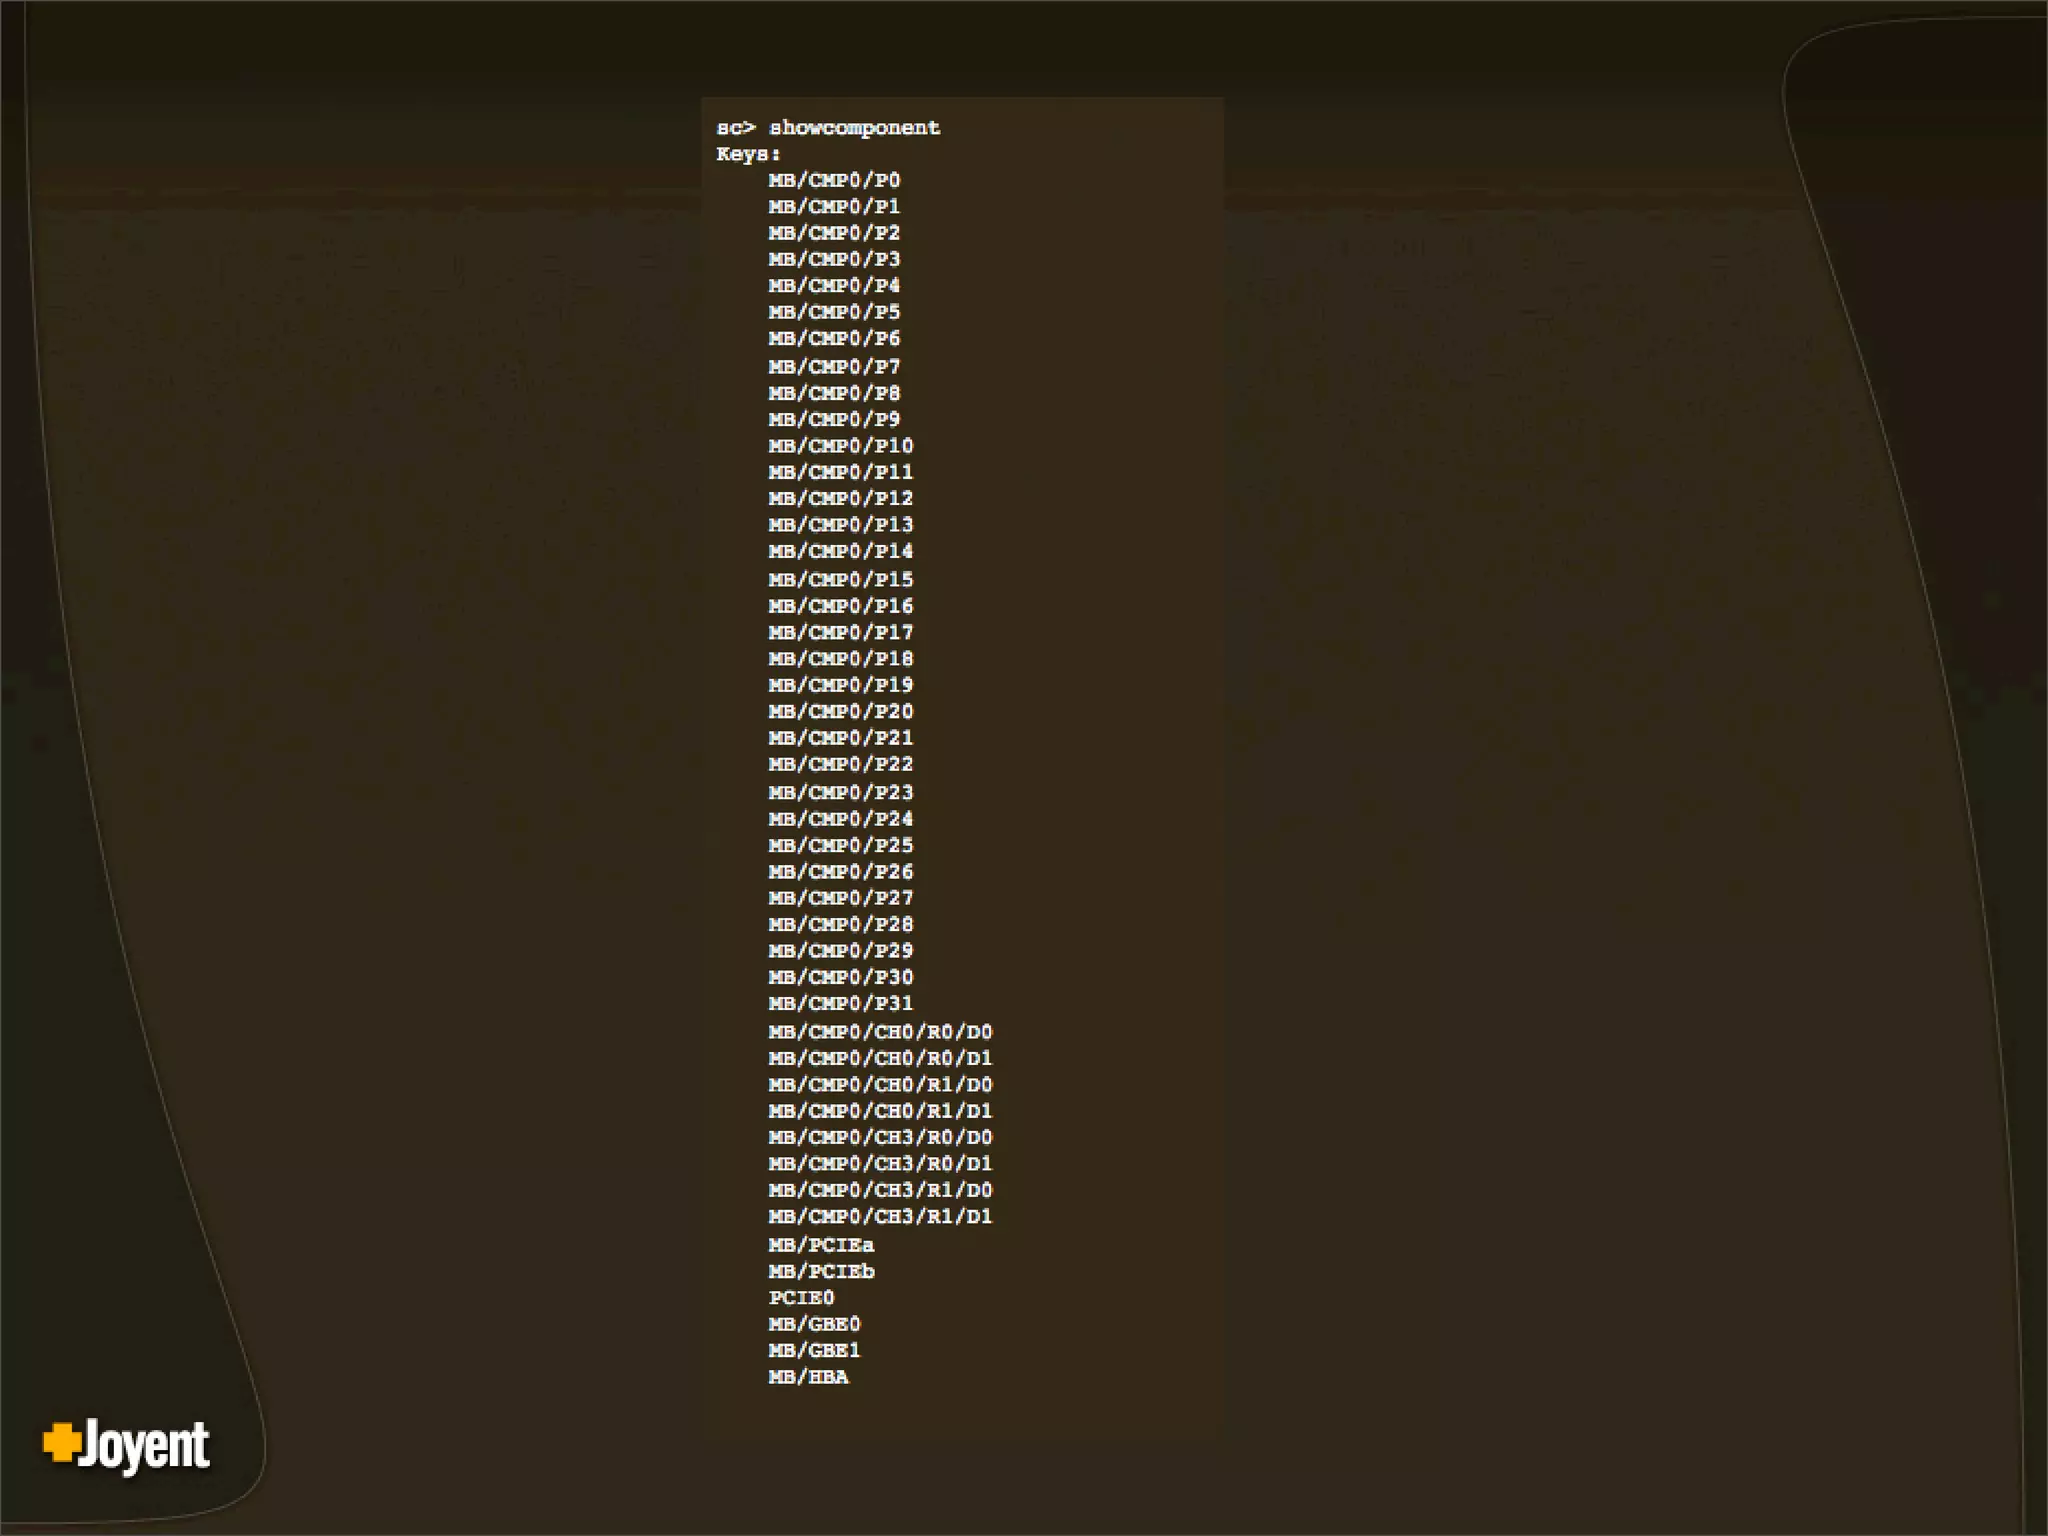This screenshot has width=2048, height=1536.
Task: Select the MB/CMP0/P29 entry
Action: coord(841,950)
